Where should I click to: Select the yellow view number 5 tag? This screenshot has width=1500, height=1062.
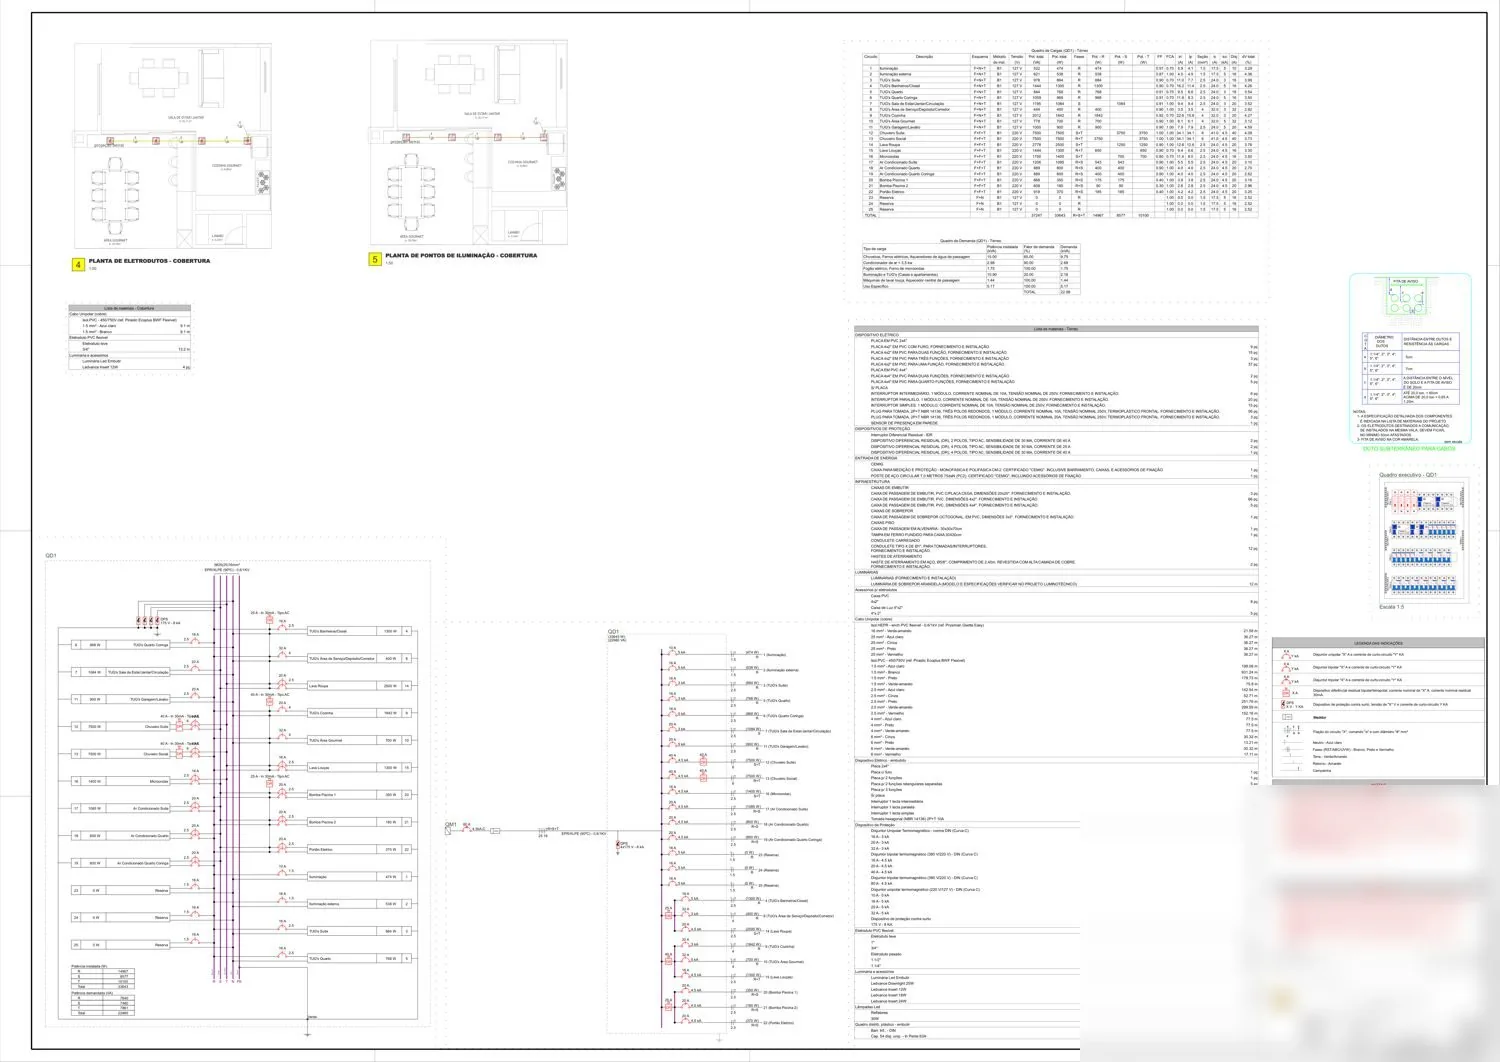coord(375,260)
